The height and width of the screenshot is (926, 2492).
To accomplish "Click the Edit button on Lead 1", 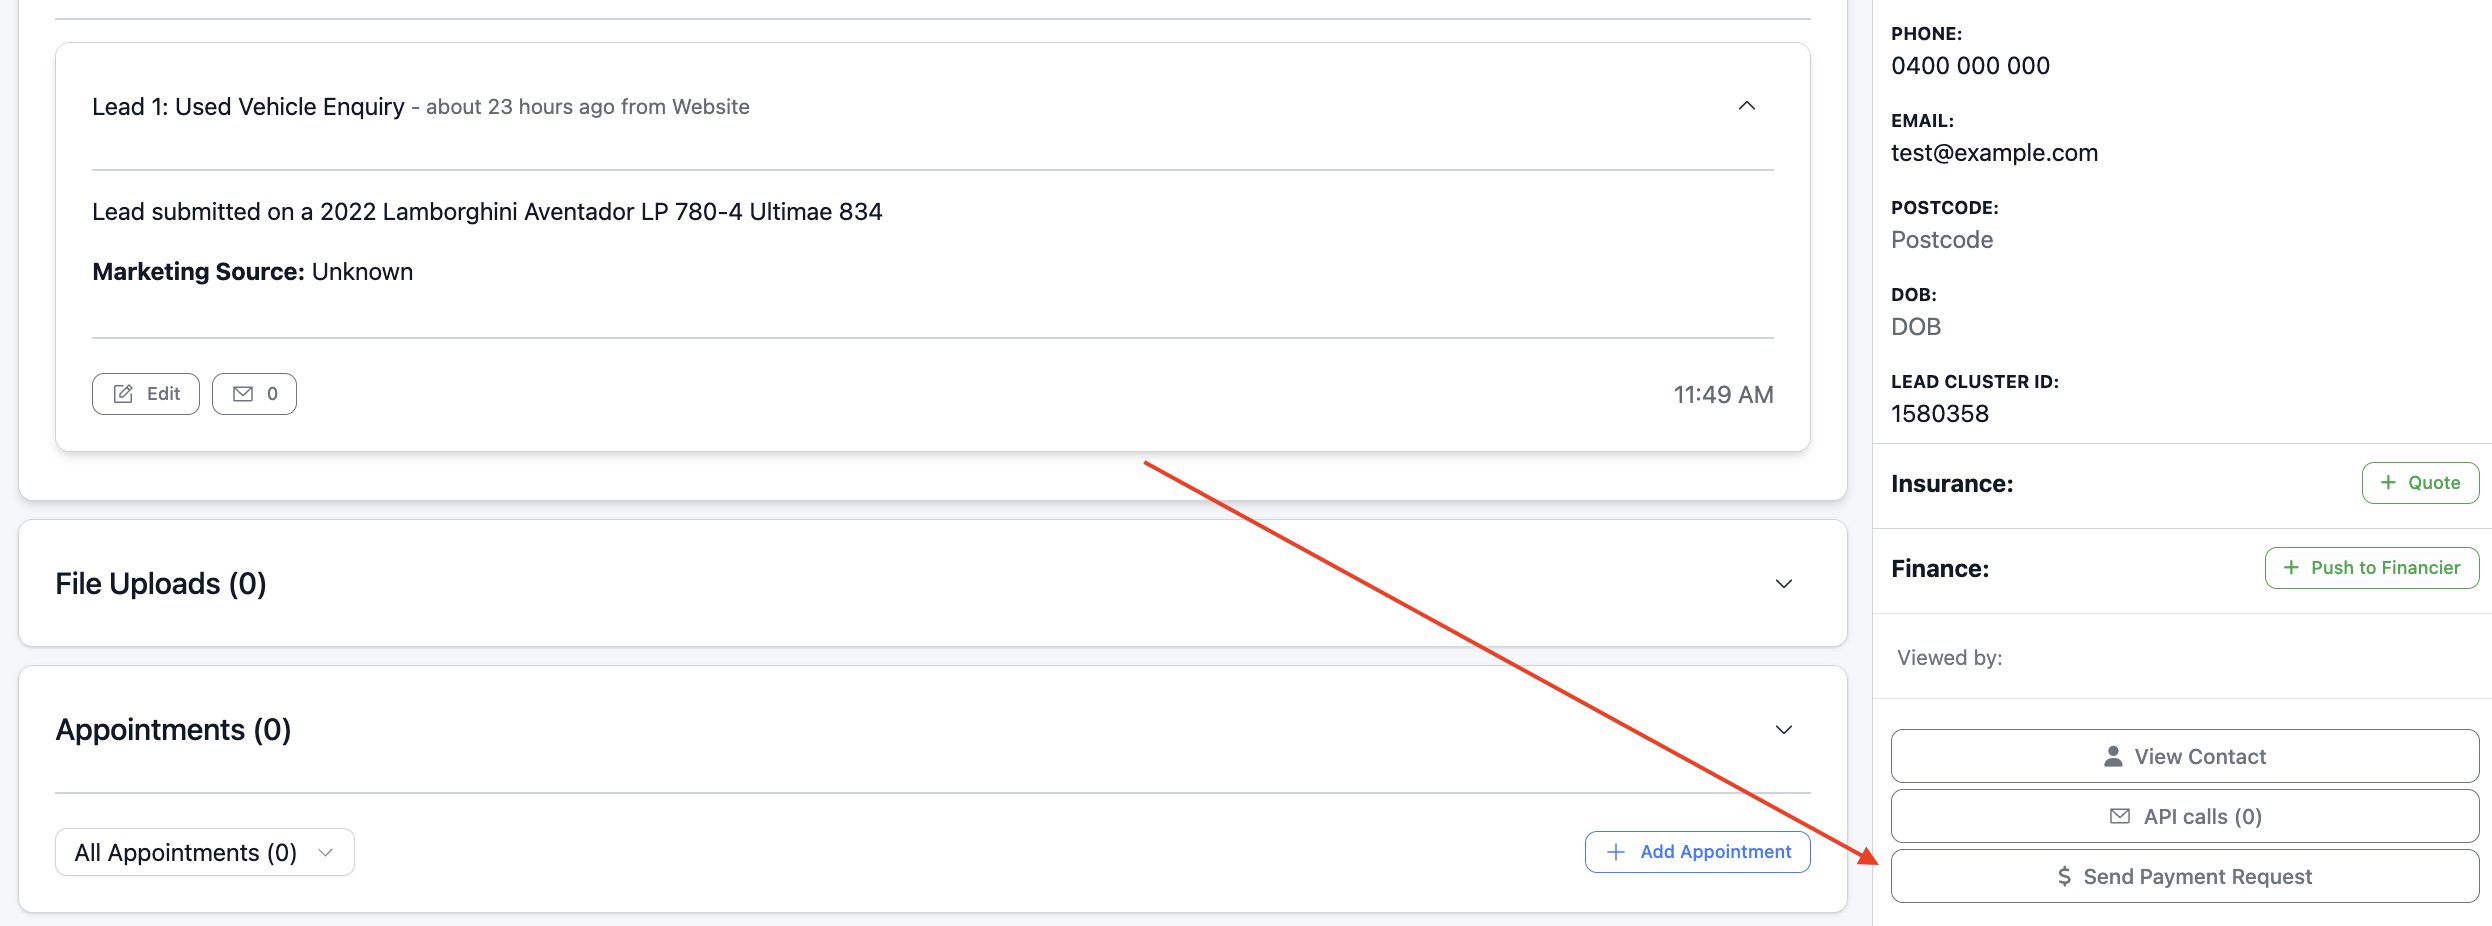I will coord(146,394).
